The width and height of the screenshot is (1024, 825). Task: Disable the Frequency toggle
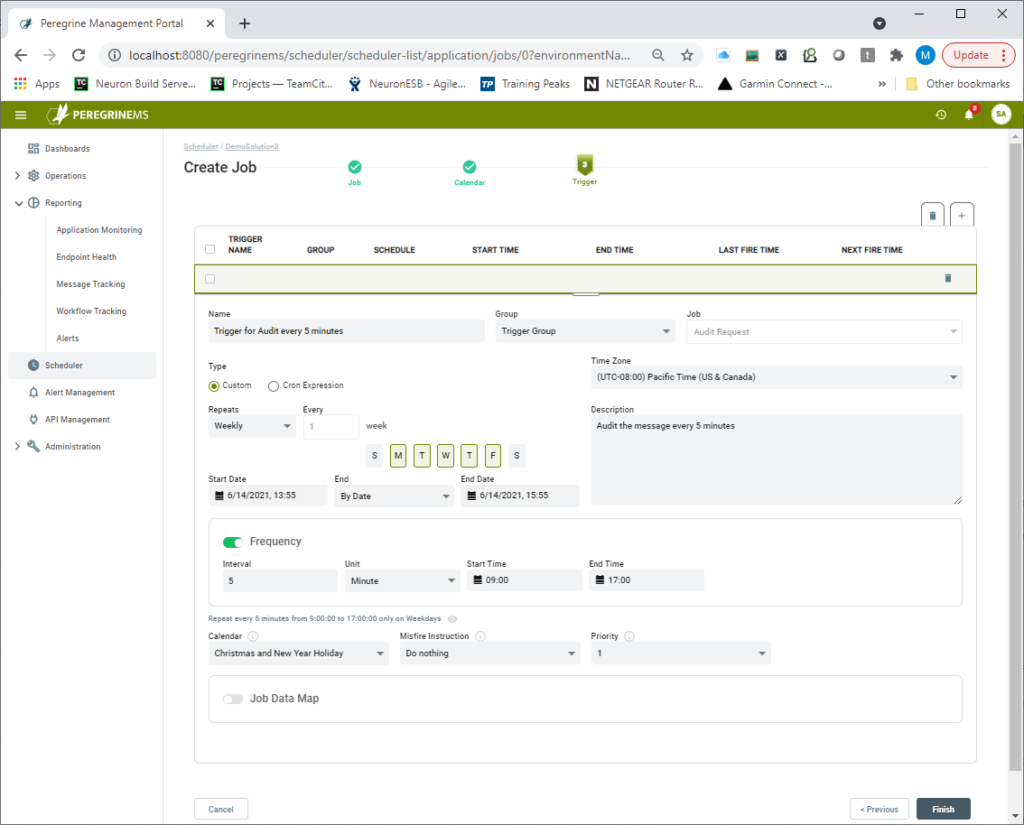(x=231, y=541)
